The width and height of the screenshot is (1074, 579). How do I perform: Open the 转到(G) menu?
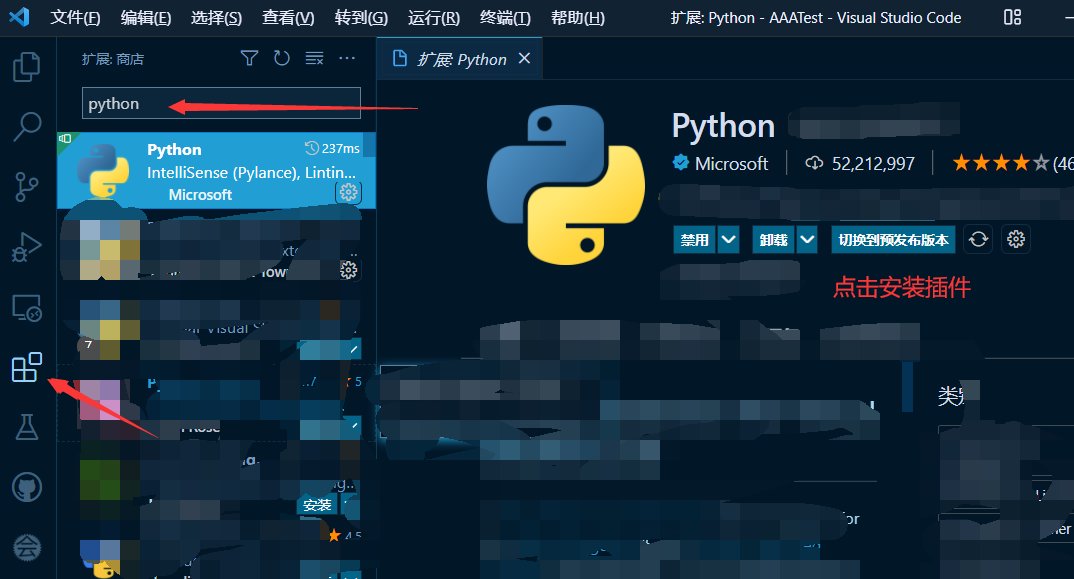[361, 18]
